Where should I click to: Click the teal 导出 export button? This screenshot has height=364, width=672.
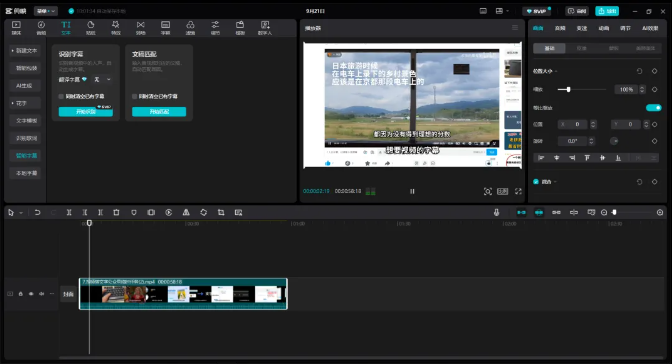coord(607,11)
